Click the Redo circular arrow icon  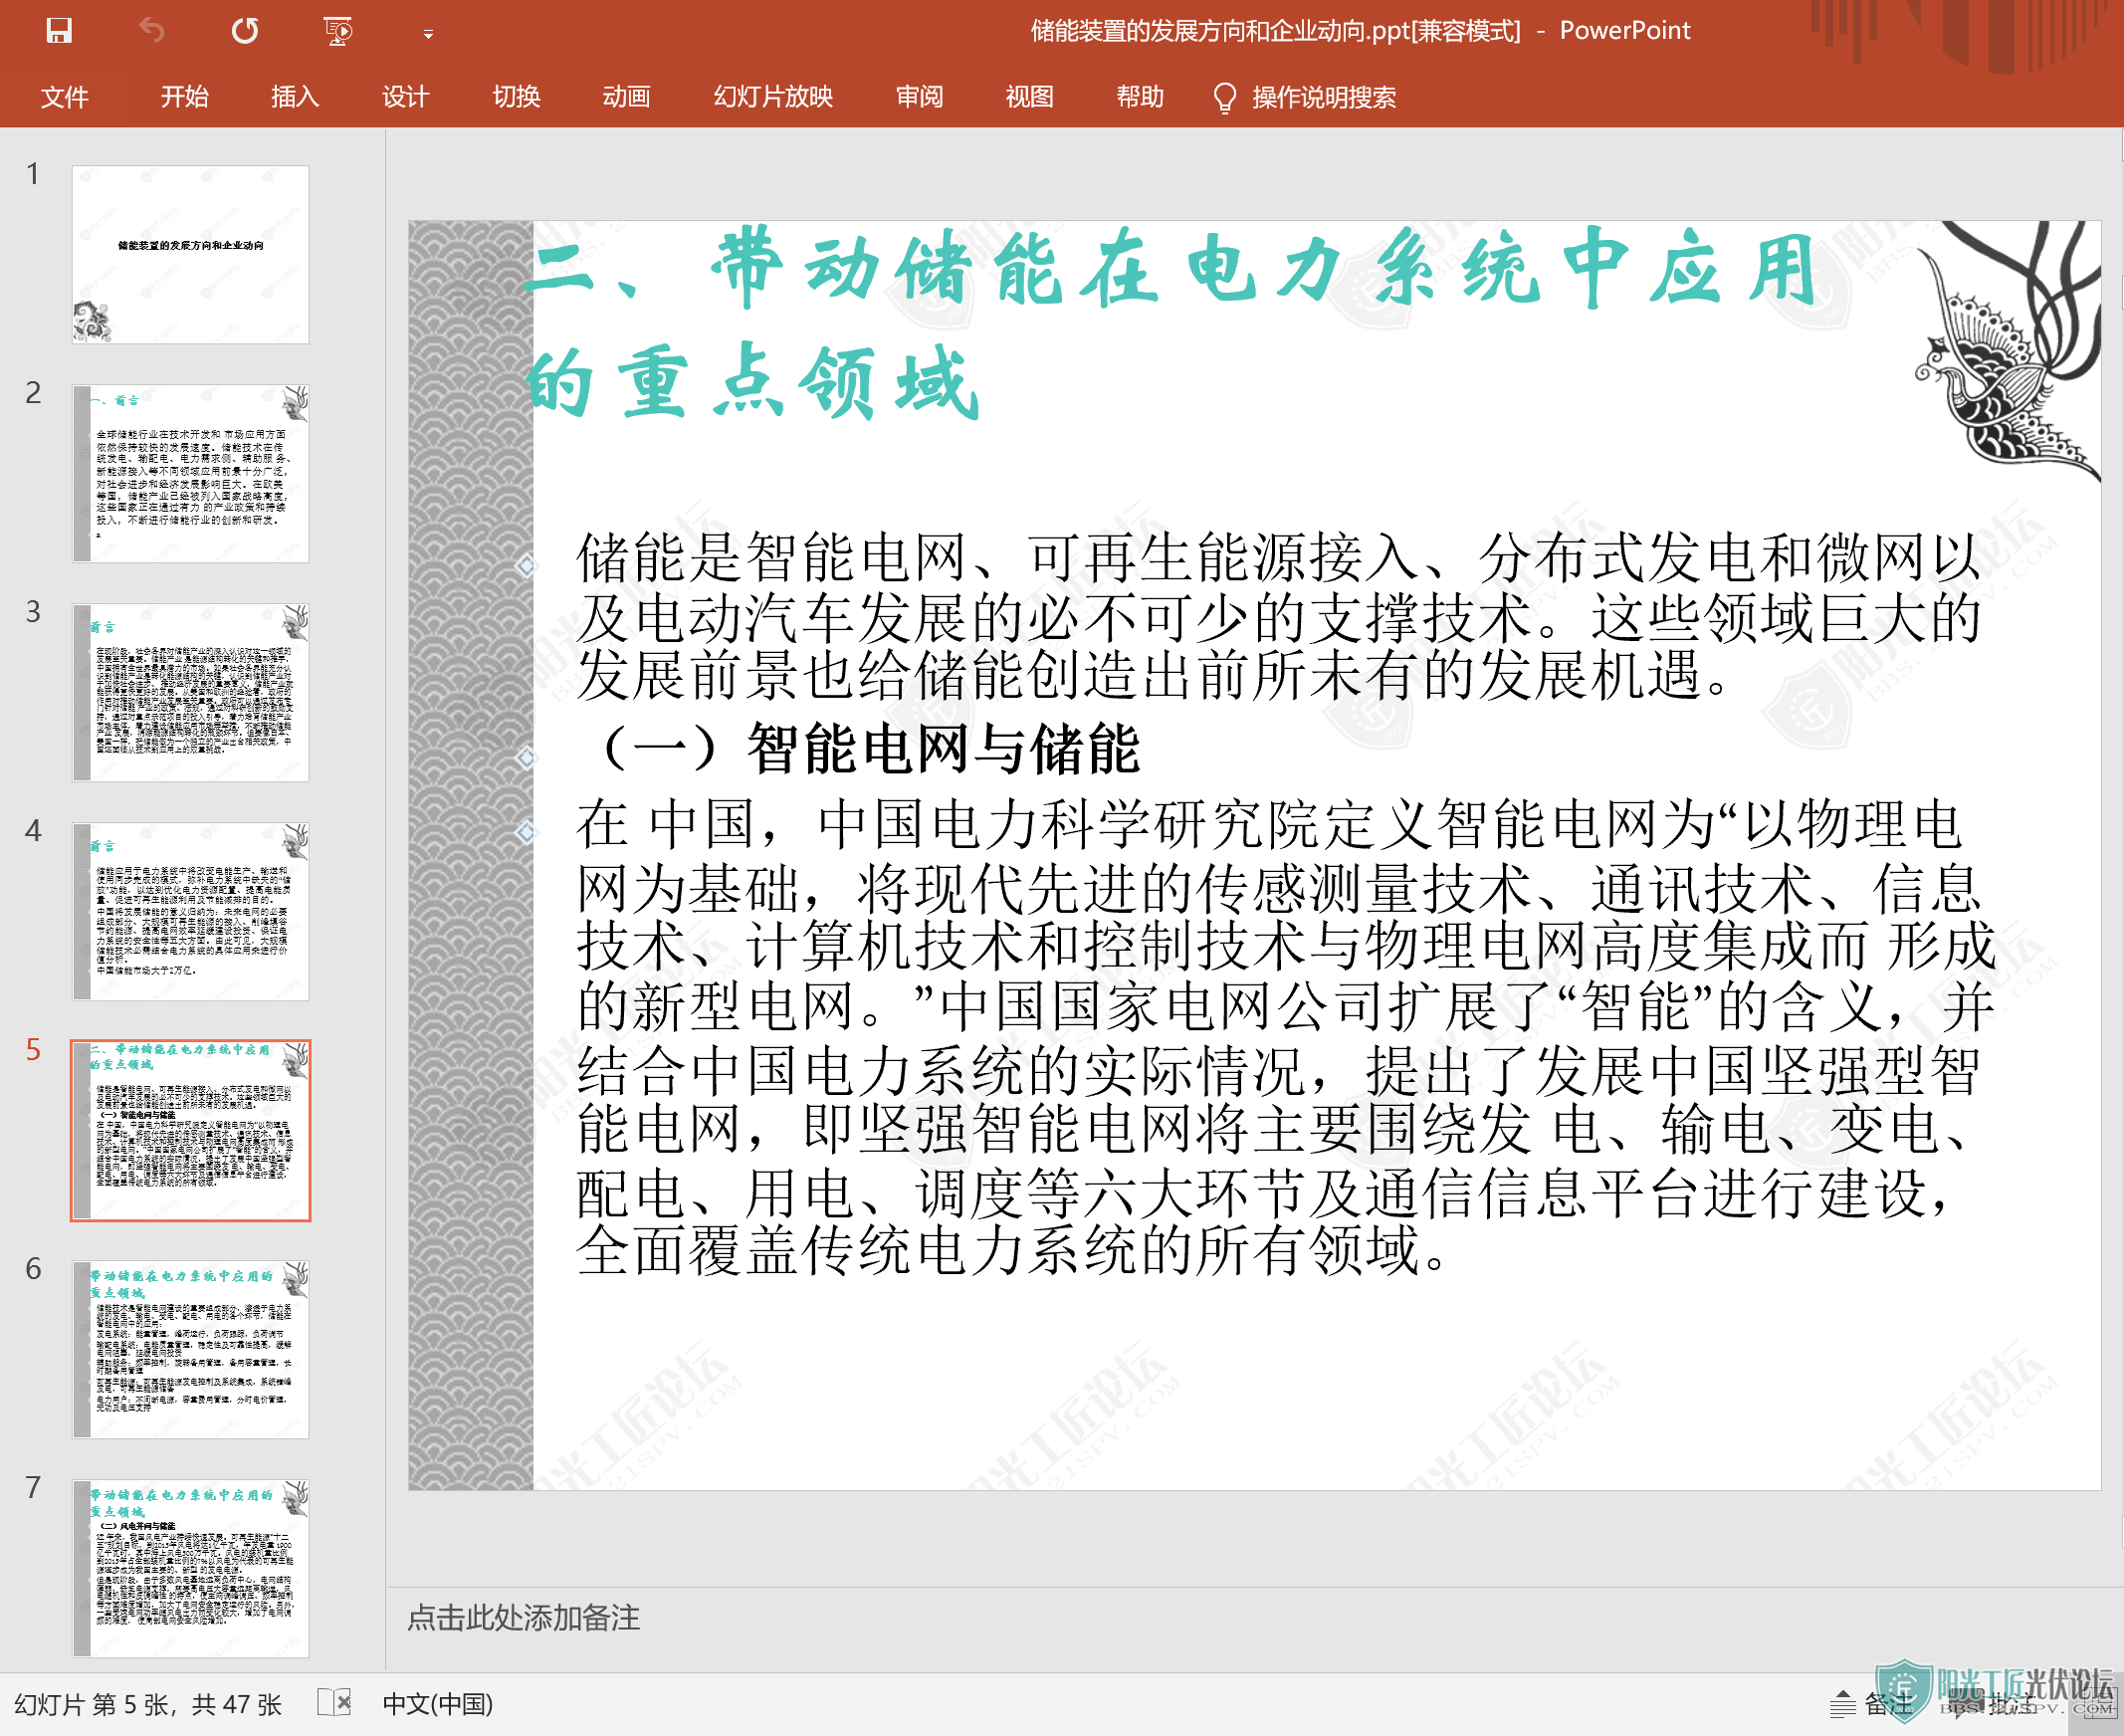[245, 31]
